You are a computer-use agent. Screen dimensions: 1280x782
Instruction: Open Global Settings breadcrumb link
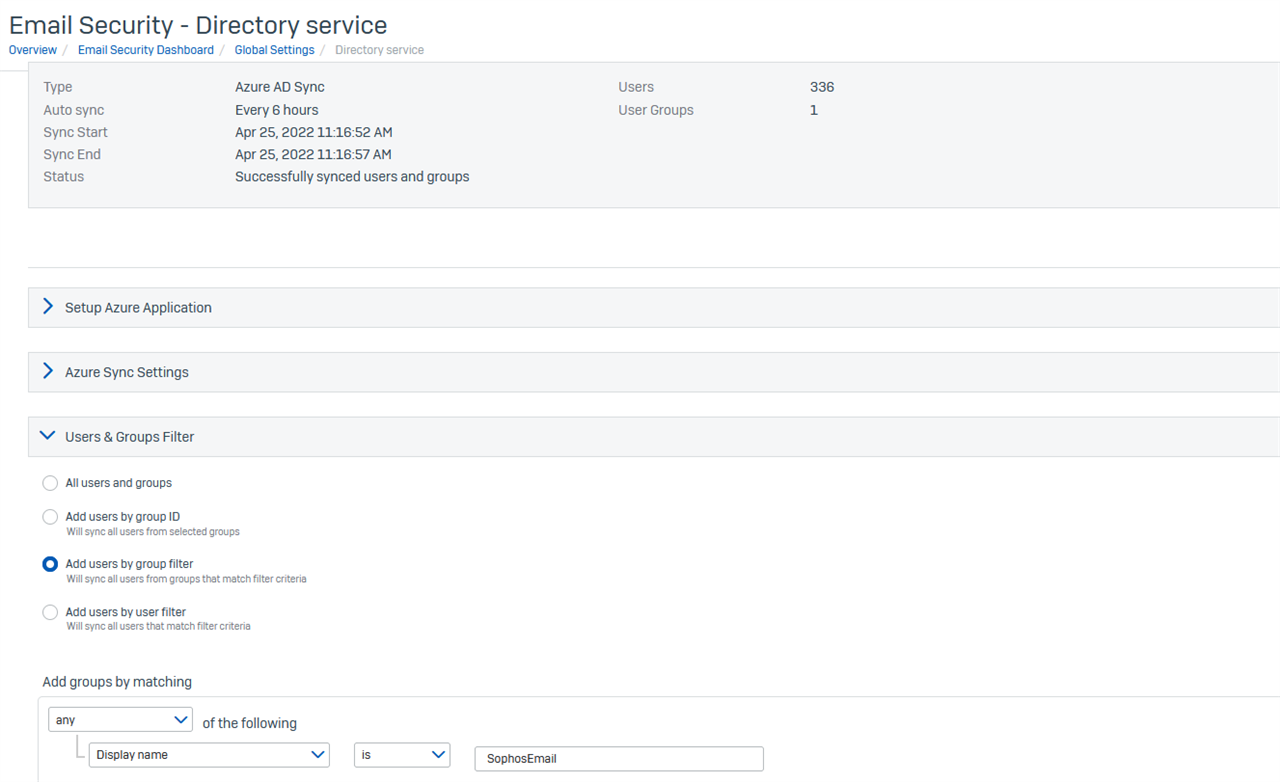(x=275, y=50)
